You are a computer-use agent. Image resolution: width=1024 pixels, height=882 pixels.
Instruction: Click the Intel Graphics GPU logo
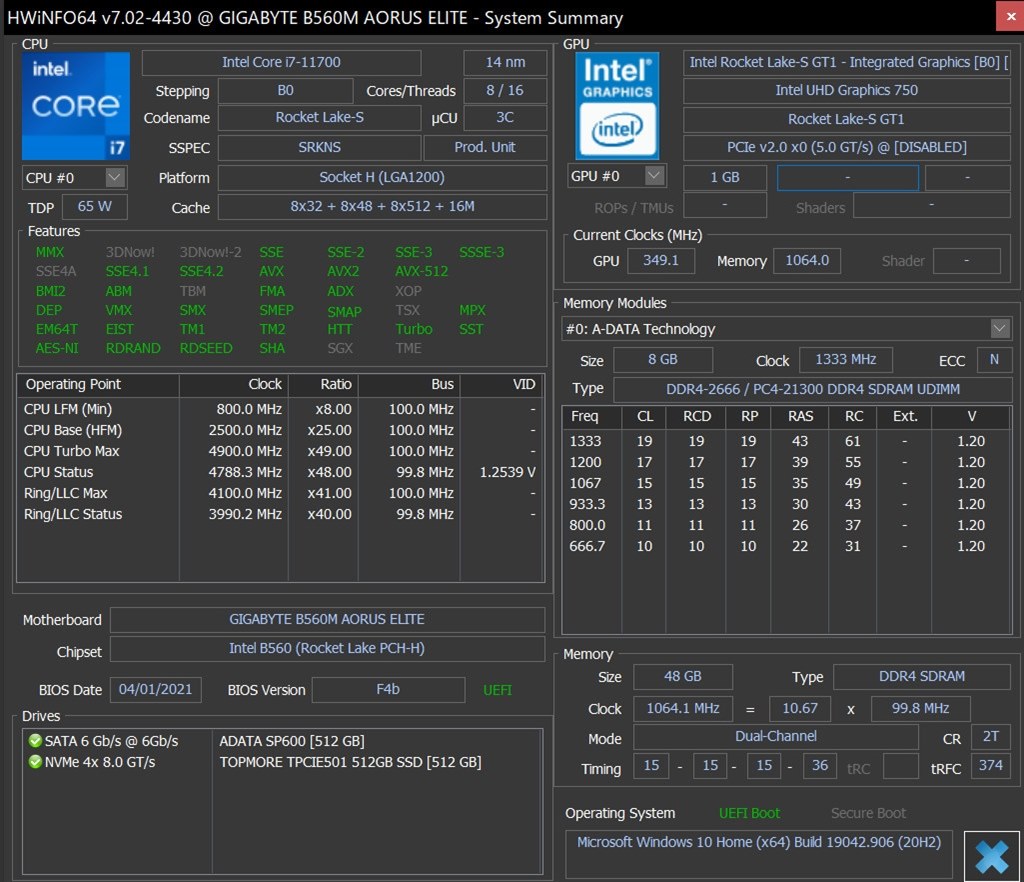pyautogui.click(x=616, y=105)
